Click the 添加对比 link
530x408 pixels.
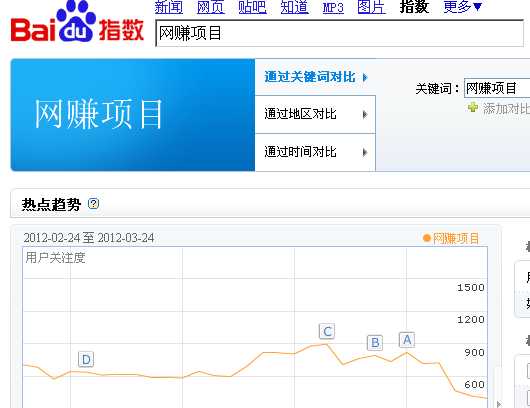point(506,109)
